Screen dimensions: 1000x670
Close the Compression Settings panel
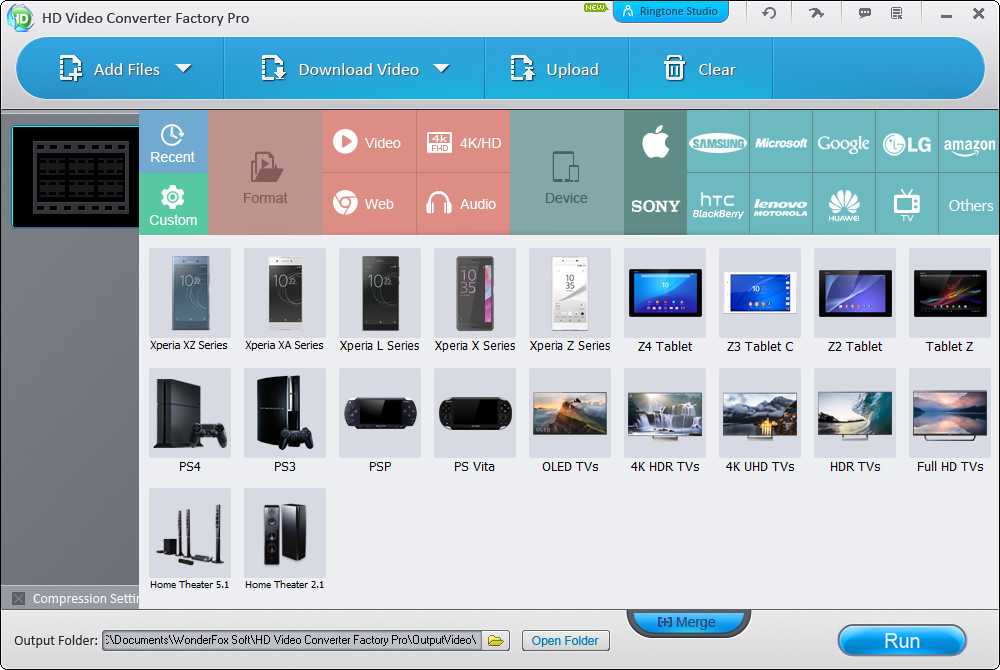(x=18, y=599)
